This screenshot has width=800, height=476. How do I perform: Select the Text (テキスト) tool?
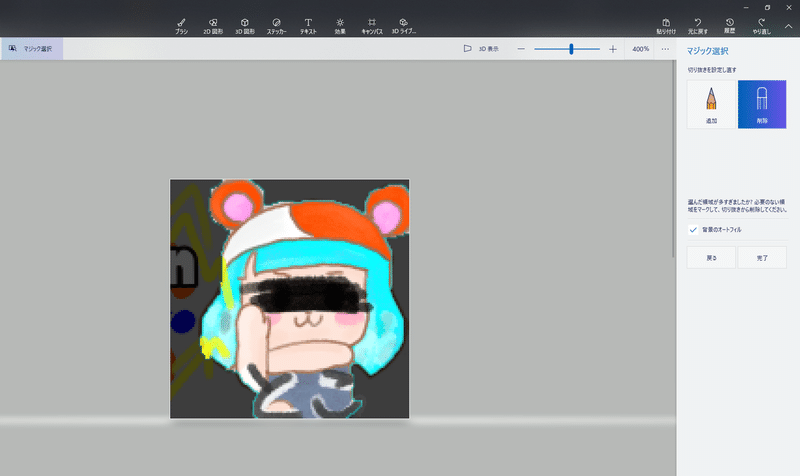(308, 26)
